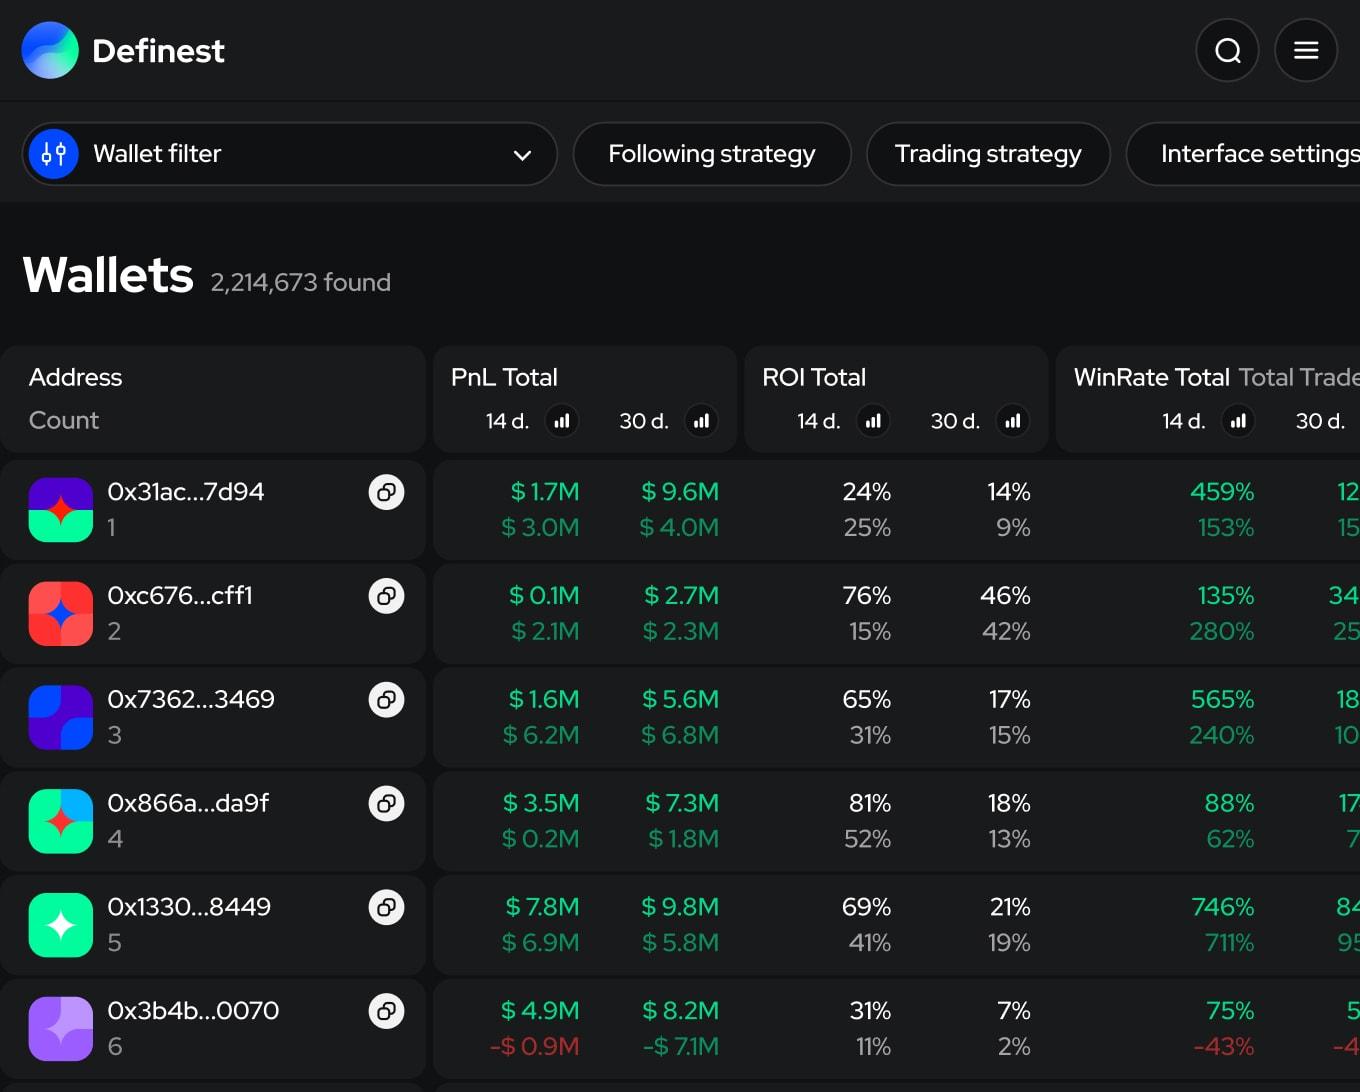
Task: Open the search icon button
Action: coord(1227,50)
